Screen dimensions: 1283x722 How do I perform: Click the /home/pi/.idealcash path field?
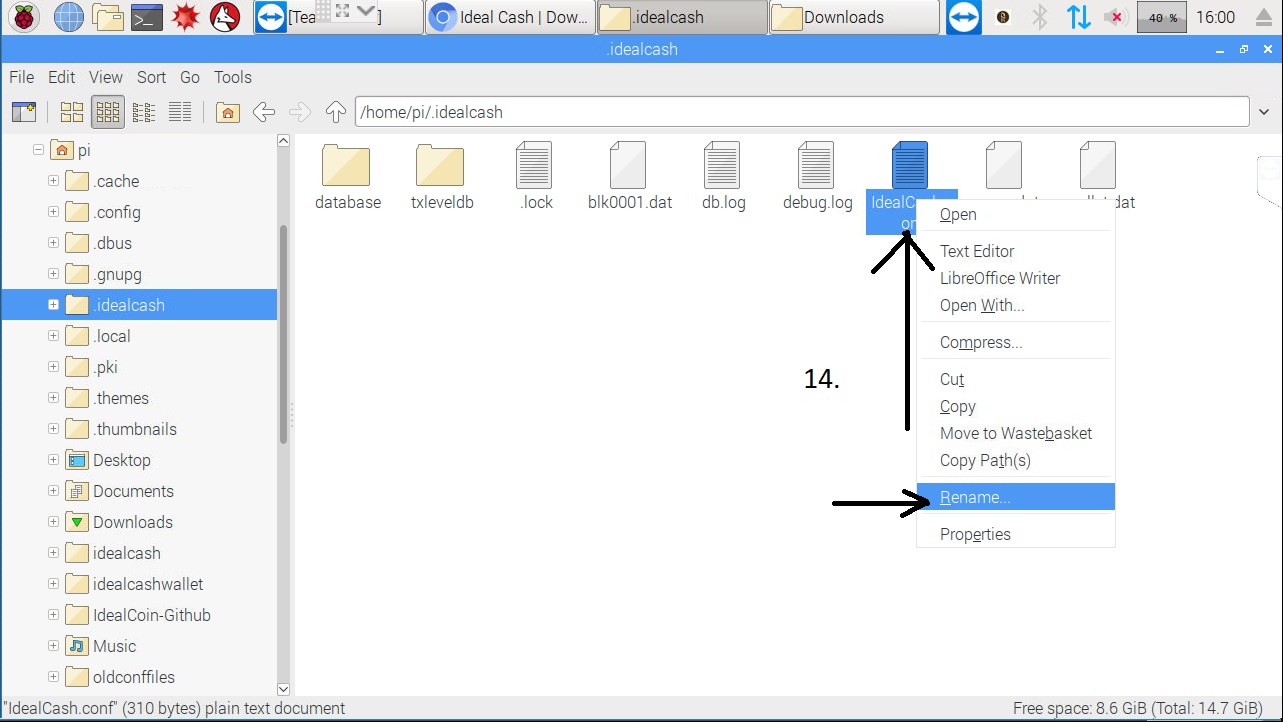(x=803, y=112)
